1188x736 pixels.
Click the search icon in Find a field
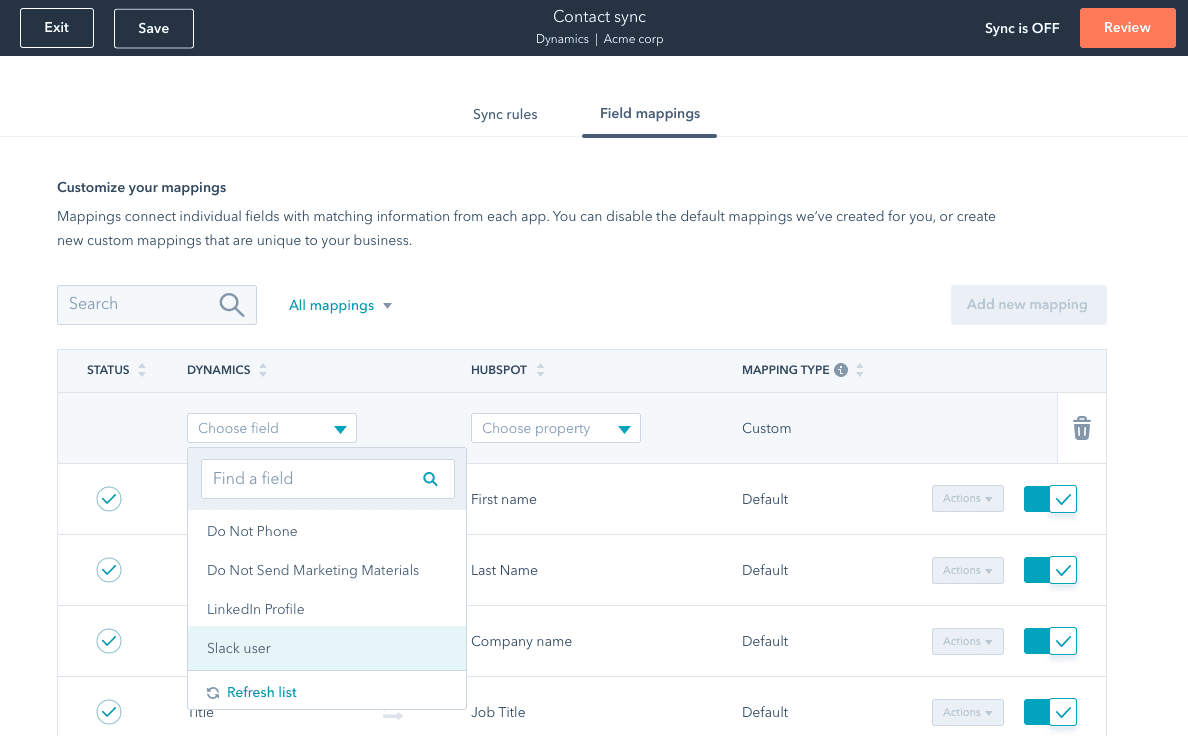click(x=430, y=479)
